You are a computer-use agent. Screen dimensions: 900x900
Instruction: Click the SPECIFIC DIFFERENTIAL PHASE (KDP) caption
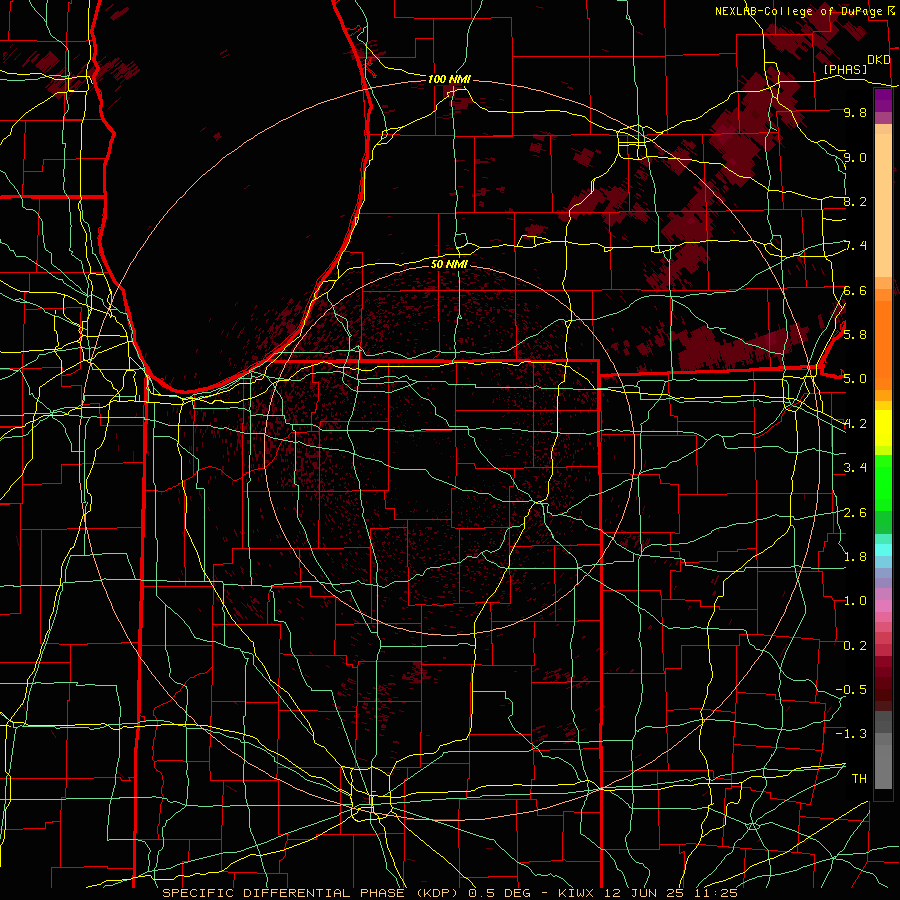point(312,893)
